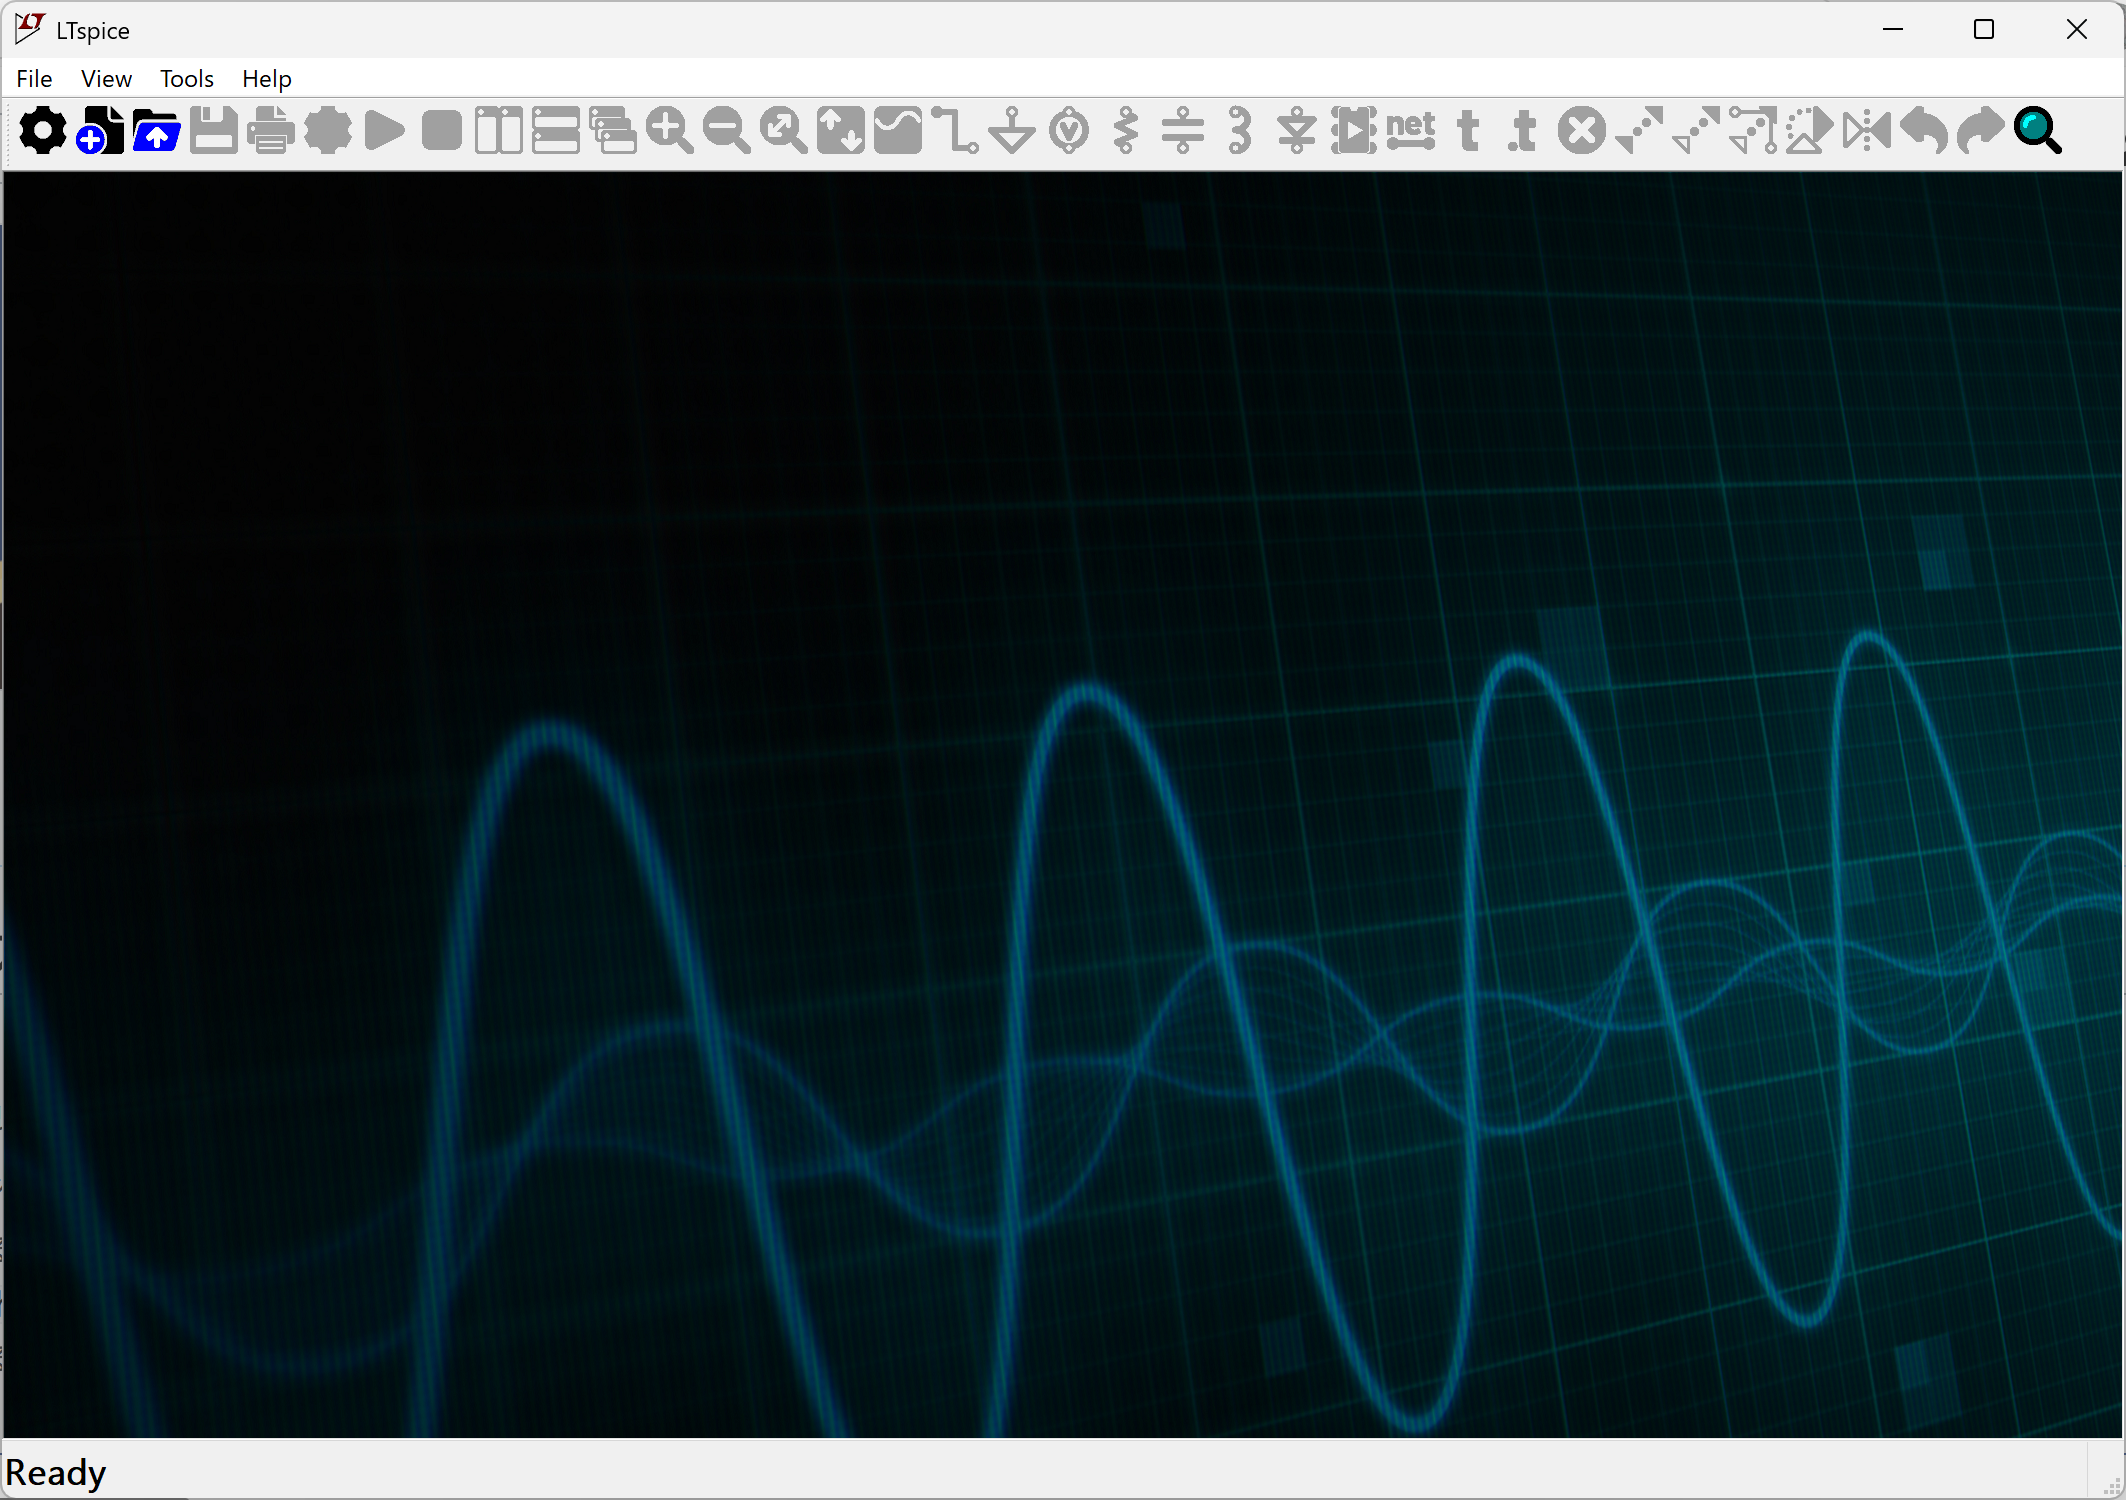The image size is (2126, 1500).
Task: Click the Save floppy disk icon
Action: (214, 131)
